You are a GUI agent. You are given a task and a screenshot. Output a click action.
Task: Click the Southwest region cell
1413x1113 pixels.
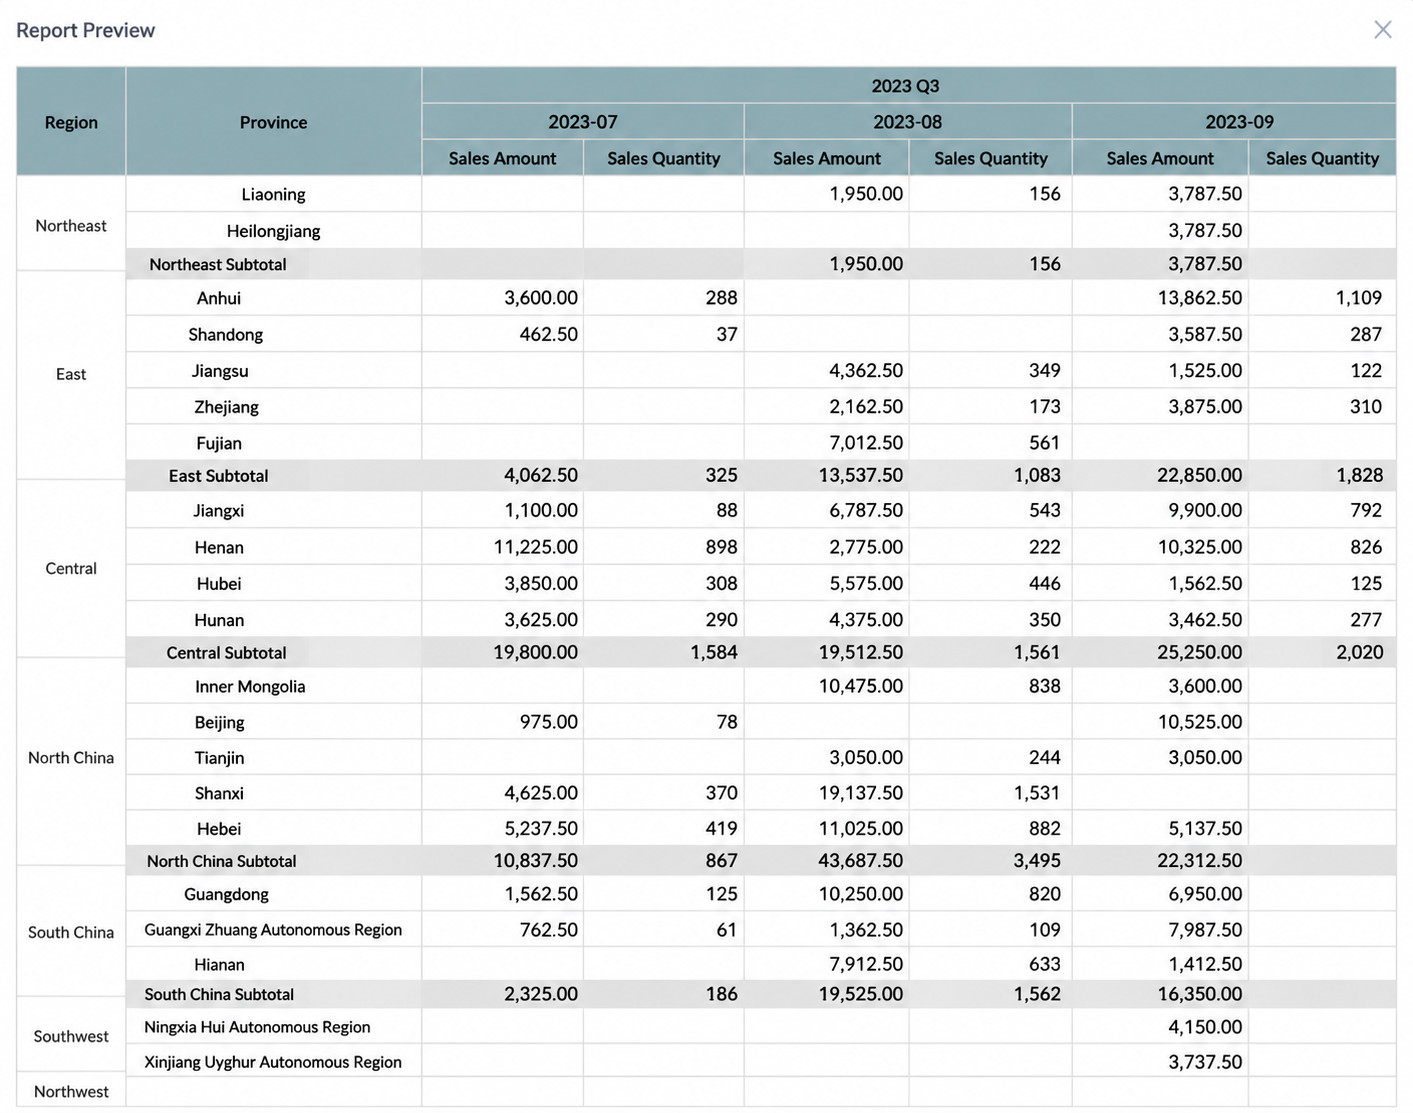pyautogui.click(x=71, y=1037)
